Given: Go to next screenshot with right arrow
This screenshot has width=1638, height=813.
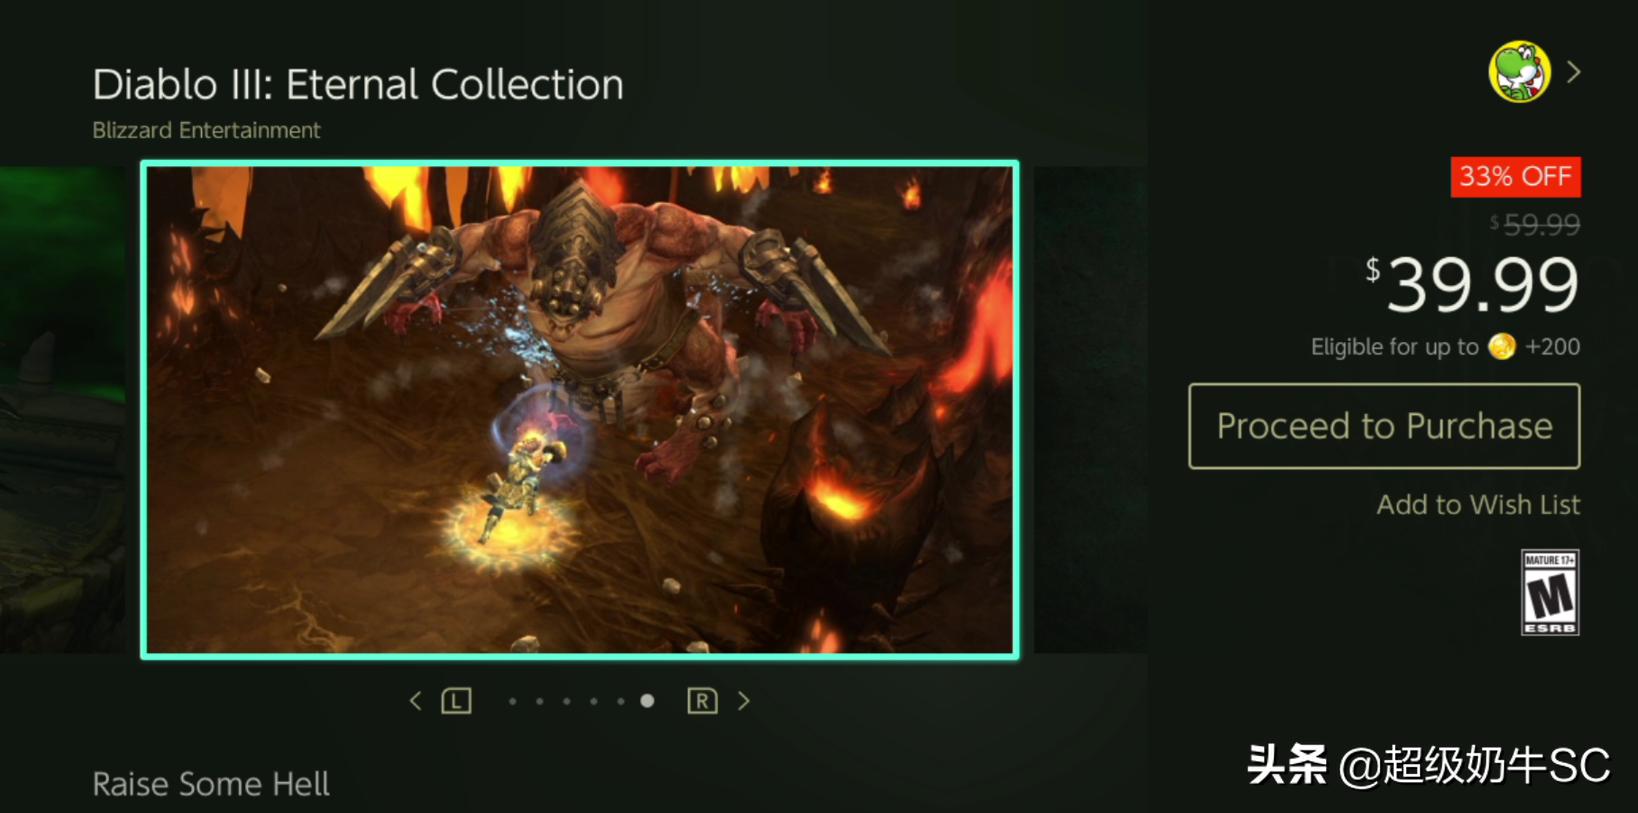Looking at the screenshot, I should 743,701.
